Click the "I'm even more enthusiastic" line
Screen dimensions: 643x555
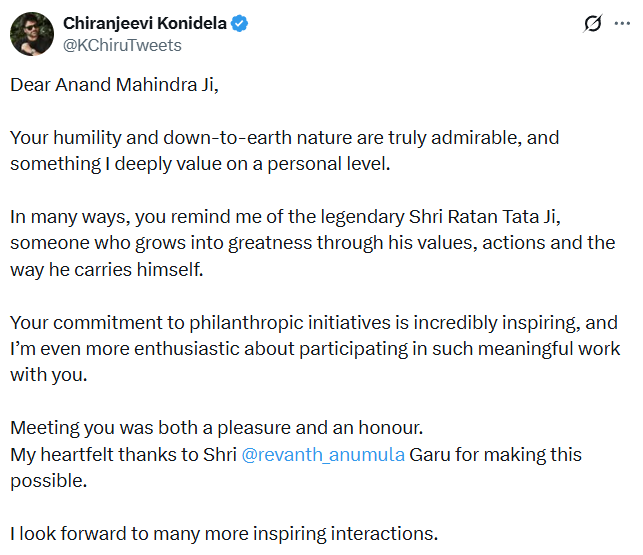[315, 349]
